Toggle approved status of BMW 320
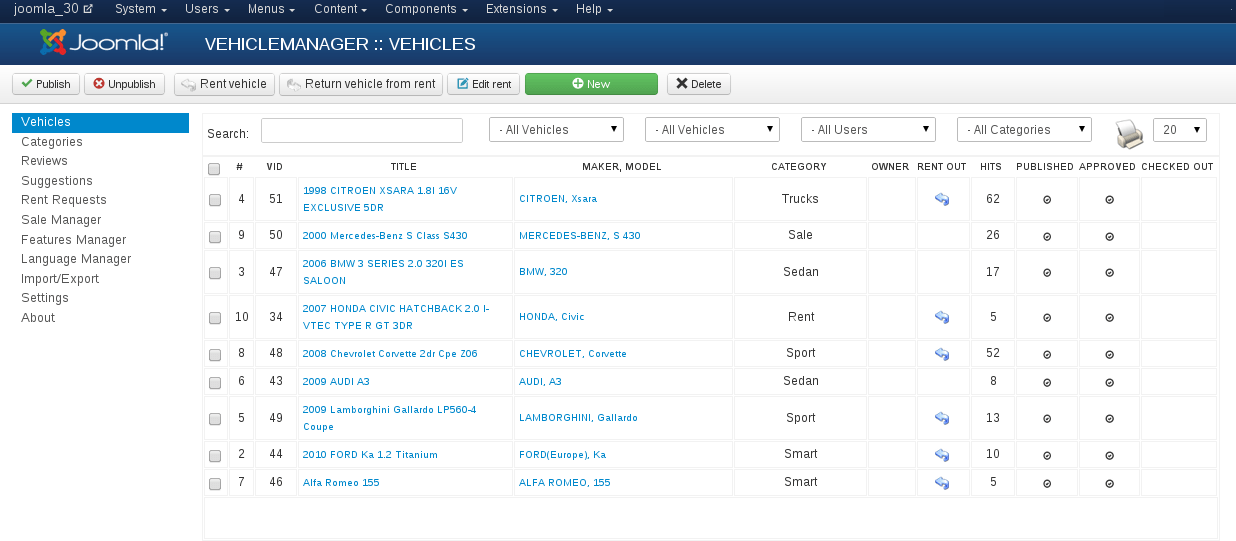Viewport: 1236px width, 541px height. (x=1109, y=273)
